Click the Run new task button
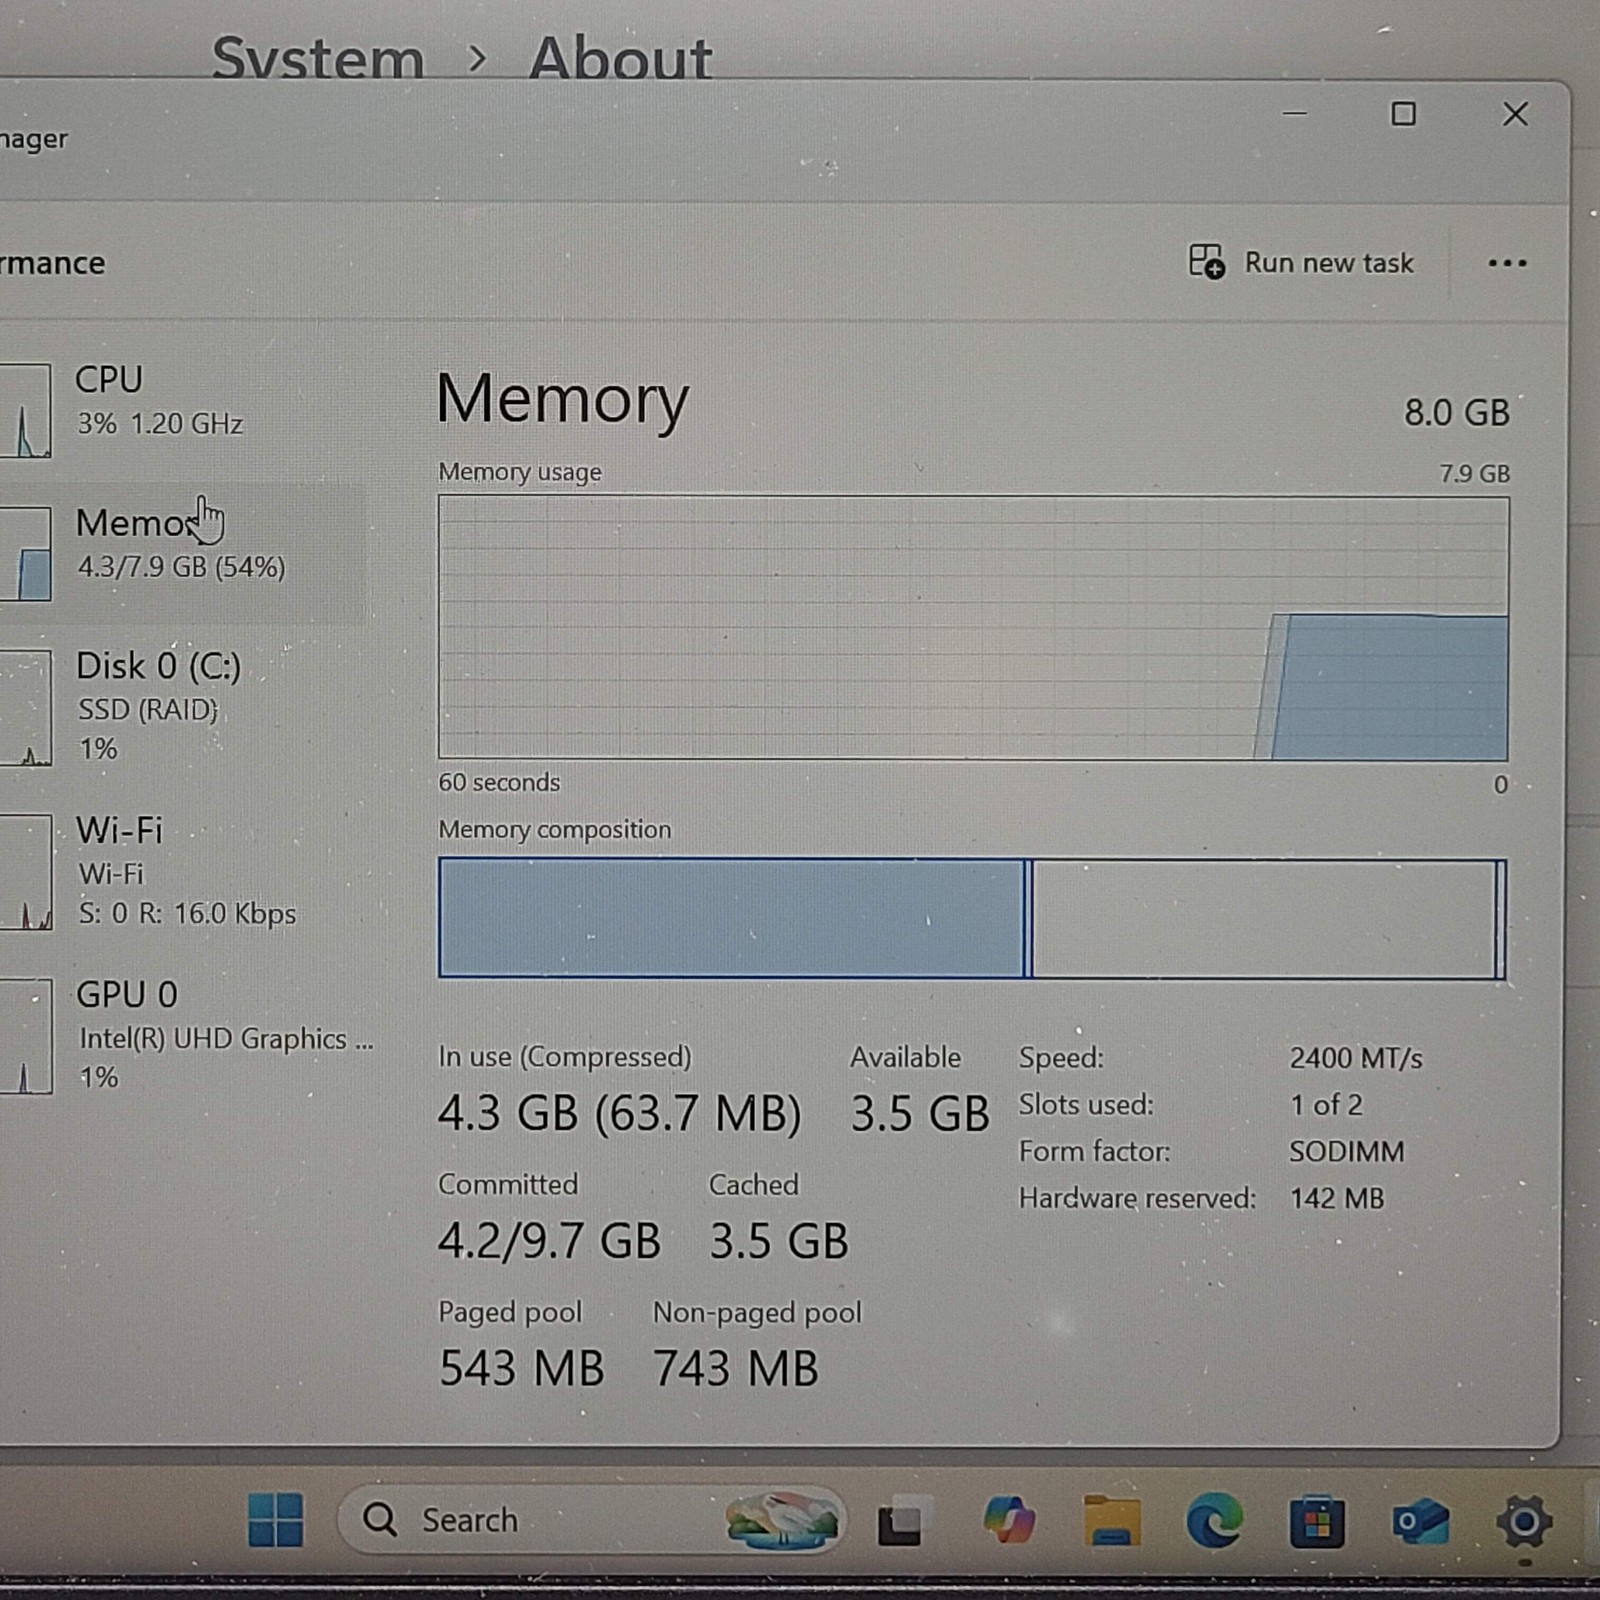The image size is (1600, 1600). point(1301,263)
